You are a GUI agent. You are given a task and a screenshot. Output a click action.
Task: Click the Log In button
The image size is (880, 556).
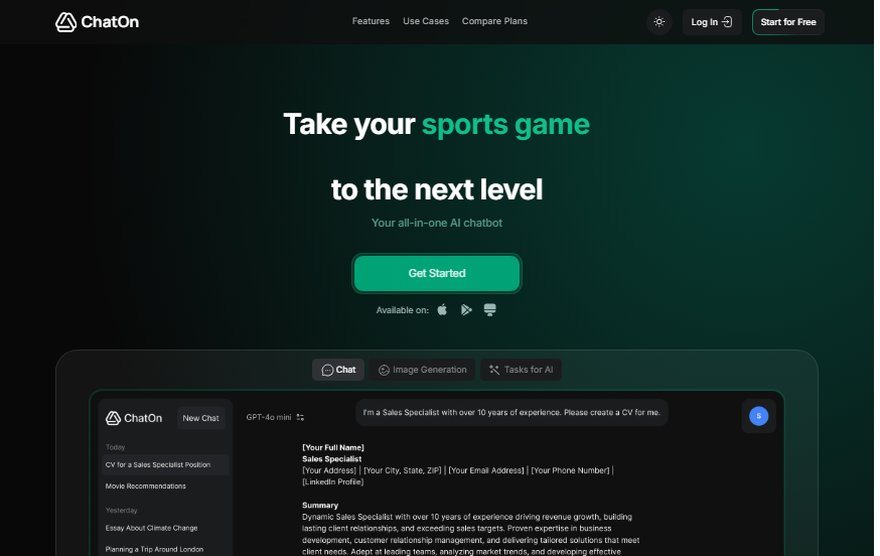[712, 22]
